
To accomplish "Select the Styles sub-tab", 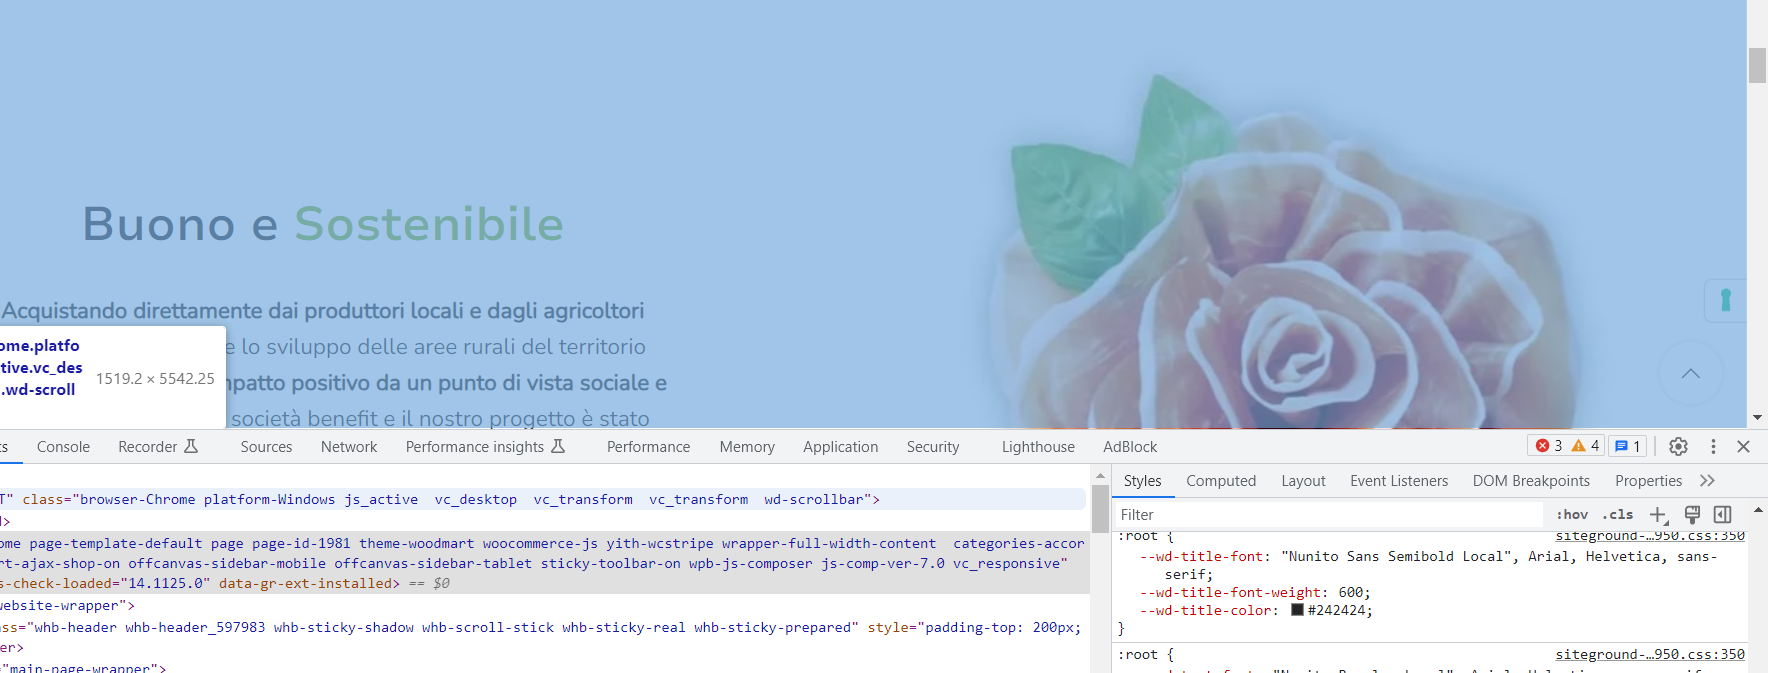I will 1142,481.
